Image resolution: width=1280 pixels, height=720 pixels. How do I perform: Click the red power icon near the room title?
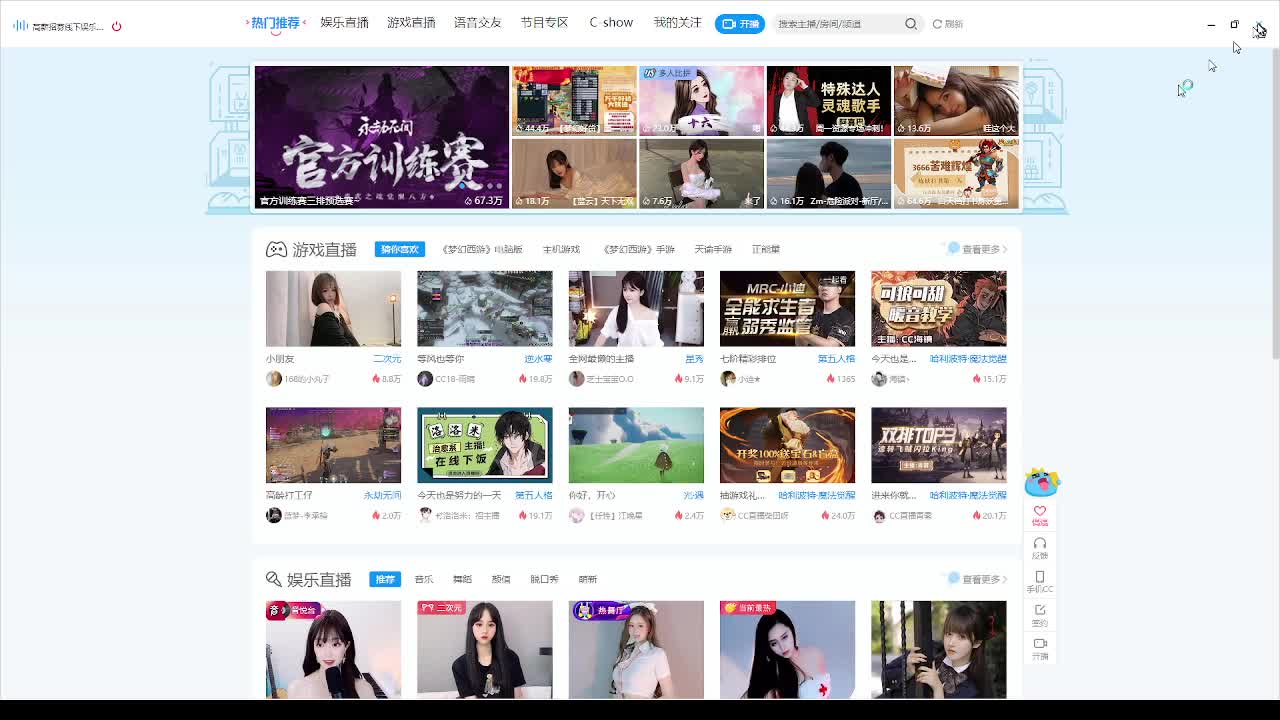click(x=116, y=26)
